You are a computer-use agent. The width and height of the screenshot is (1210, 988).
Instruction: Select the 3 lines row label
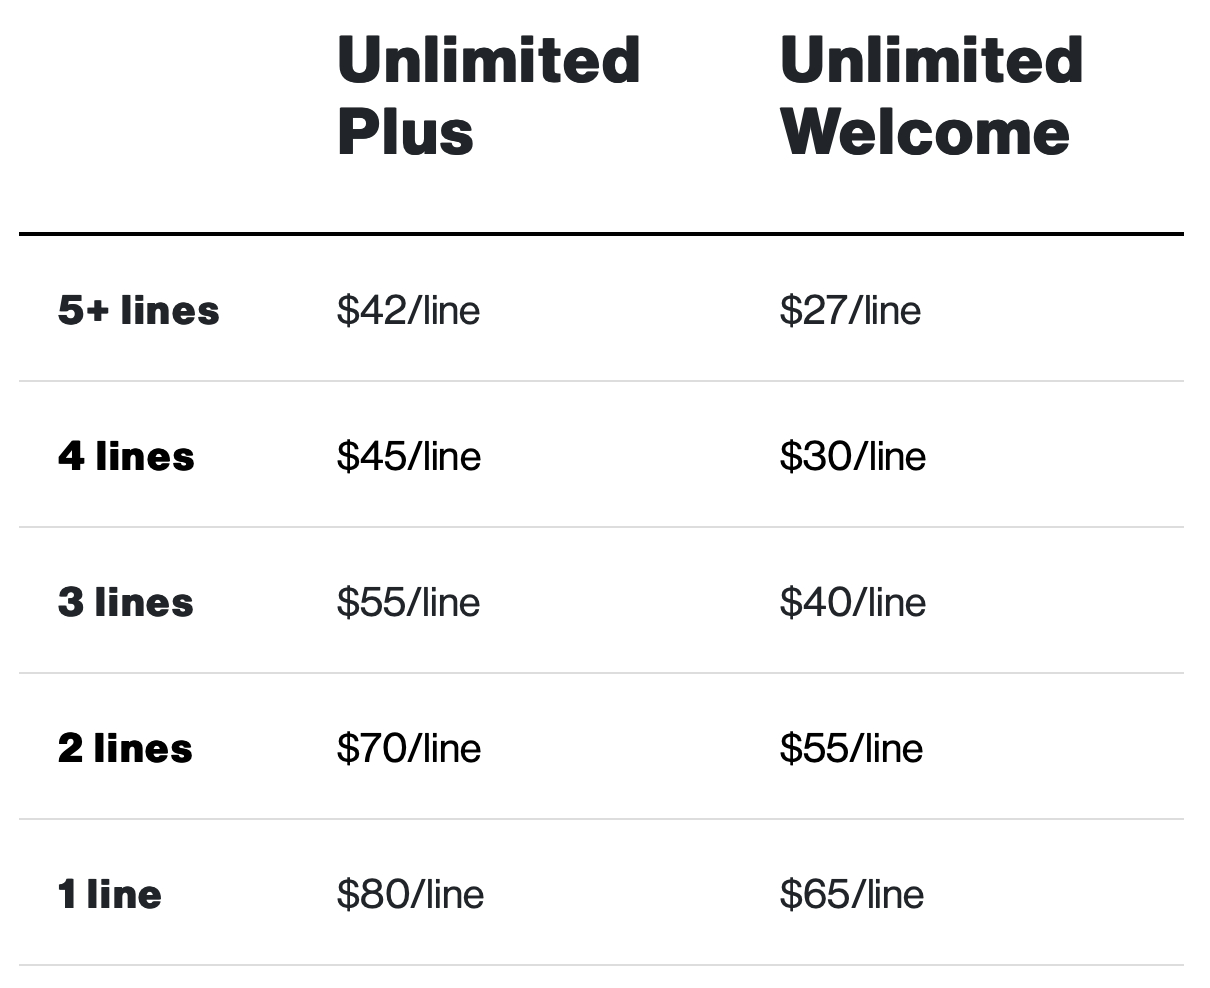(126, 602)
